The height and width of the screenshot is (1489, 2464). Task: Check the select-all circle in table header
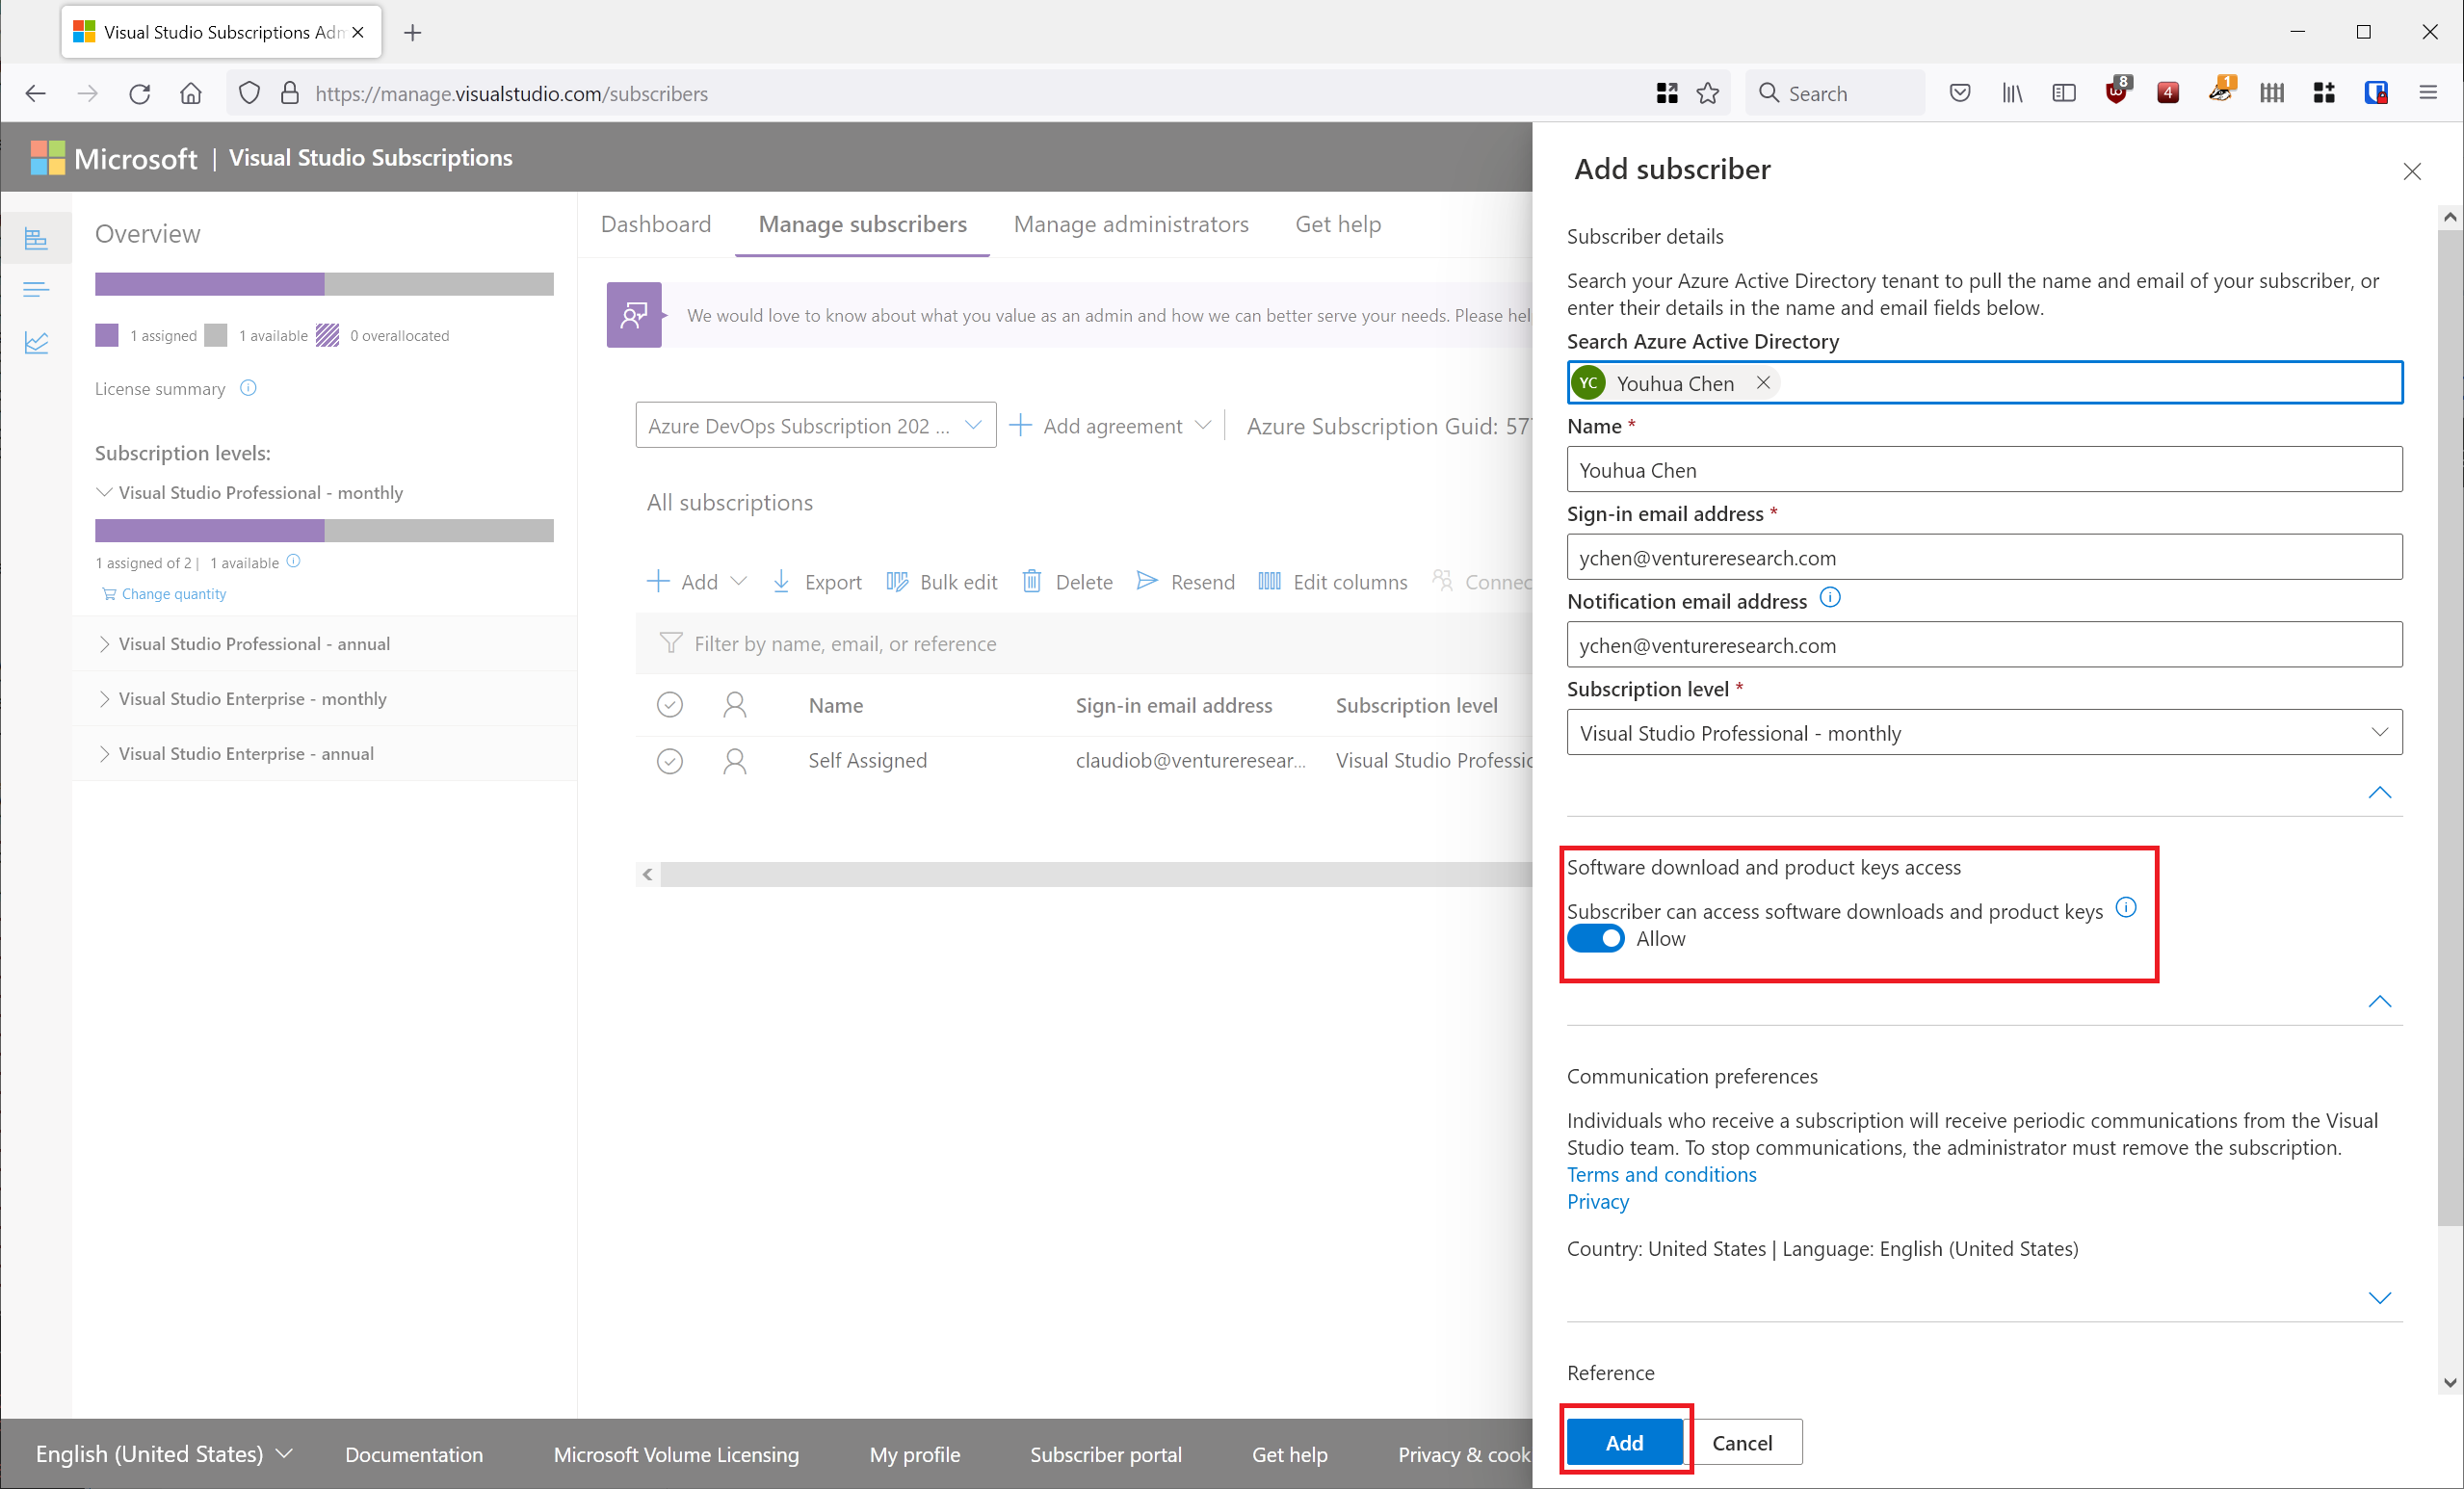pos(669,705)
